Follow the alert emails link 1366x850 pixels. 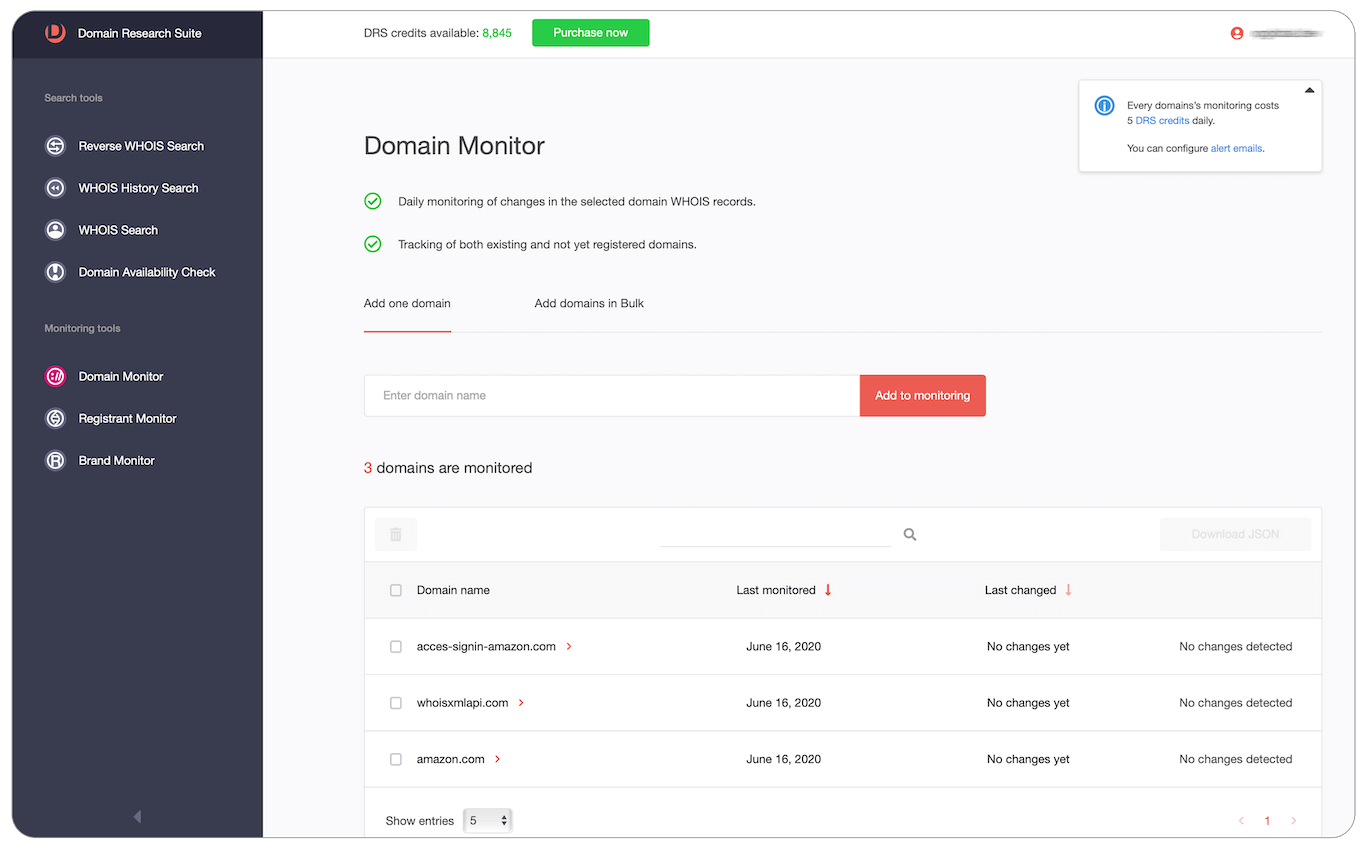coord(1237,149)
